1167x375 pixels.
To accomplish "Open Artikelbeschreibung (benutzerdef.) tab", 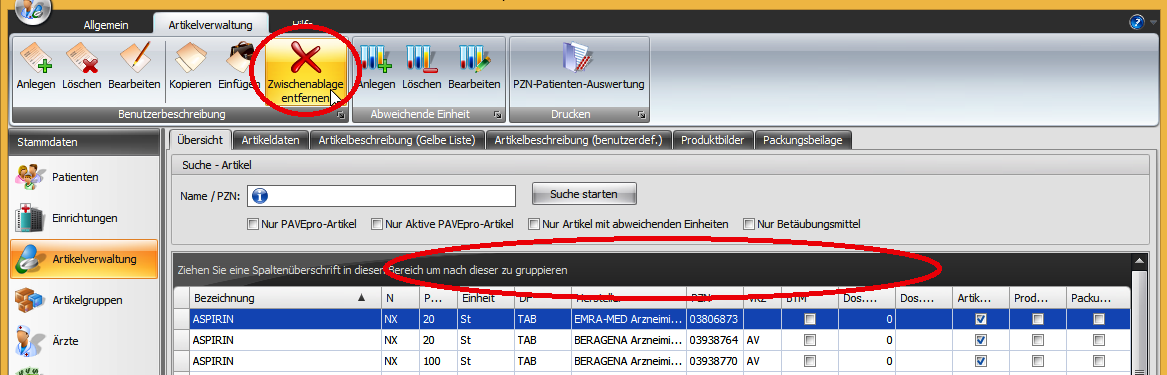I will 578,140.
